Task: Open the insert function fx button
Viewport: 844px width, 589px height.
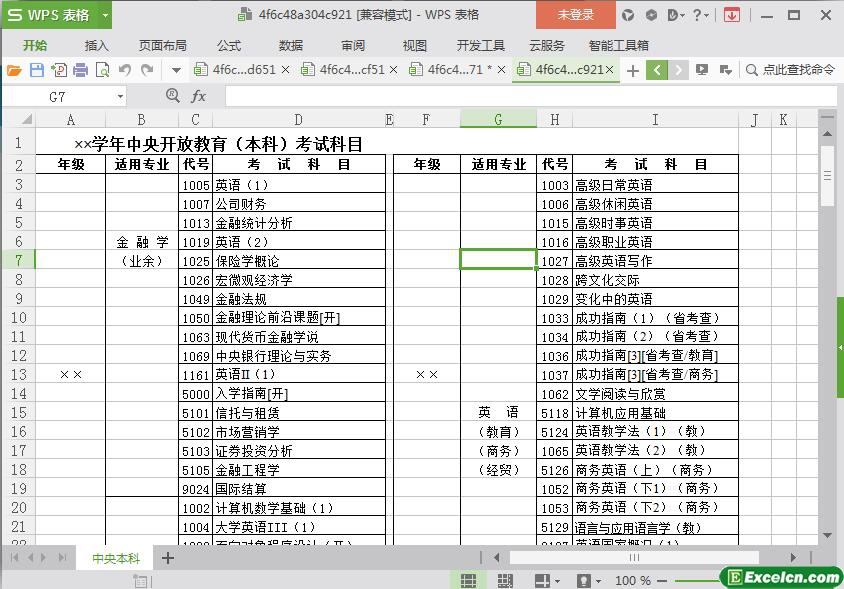Action: [199, 96]
